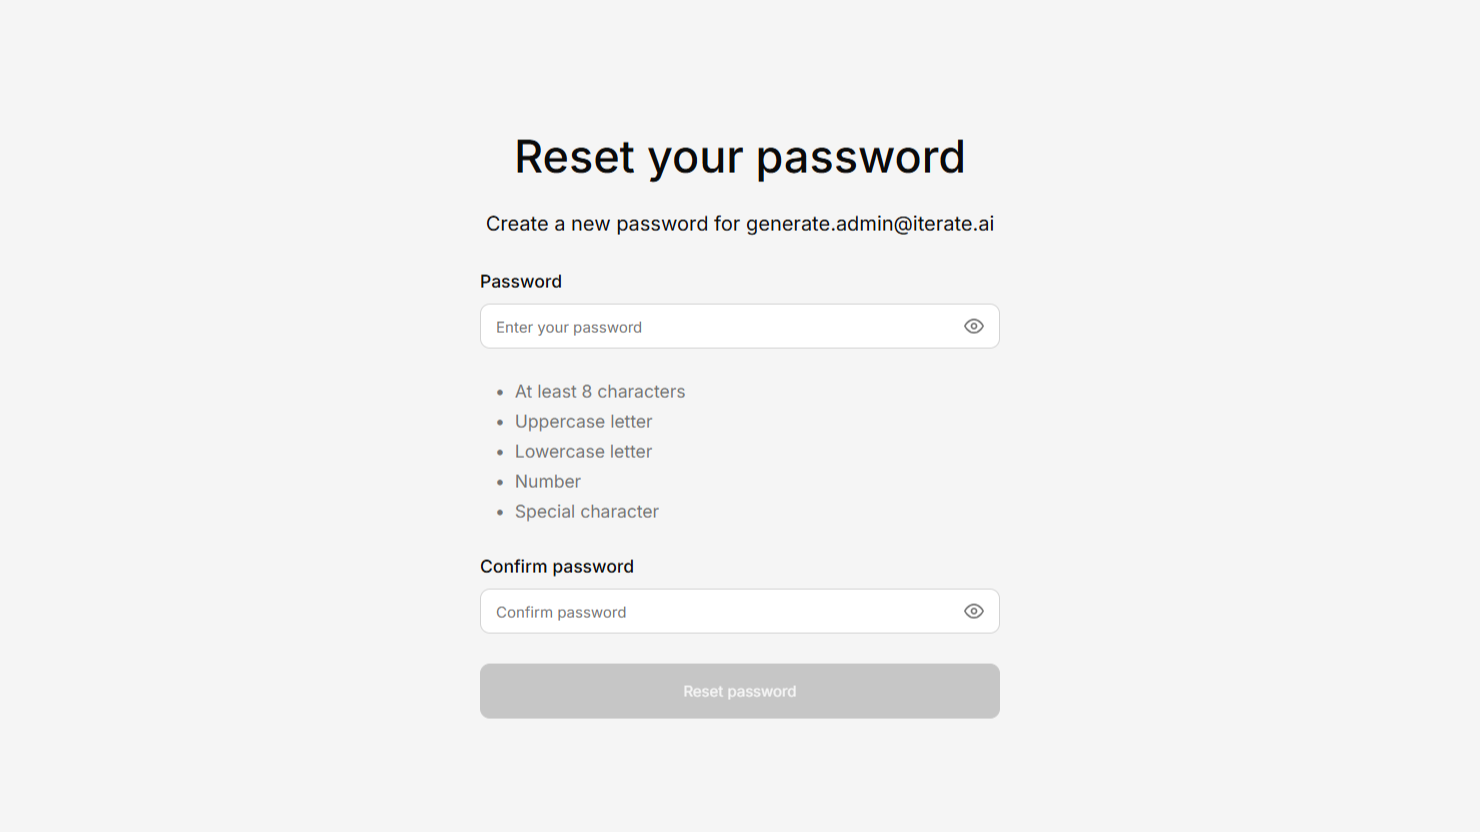Viewport: 1480px width, 832px height.
Task: Click the word 'Reset' in the heading
Action: pyautogui.click(x=574, y=157)
